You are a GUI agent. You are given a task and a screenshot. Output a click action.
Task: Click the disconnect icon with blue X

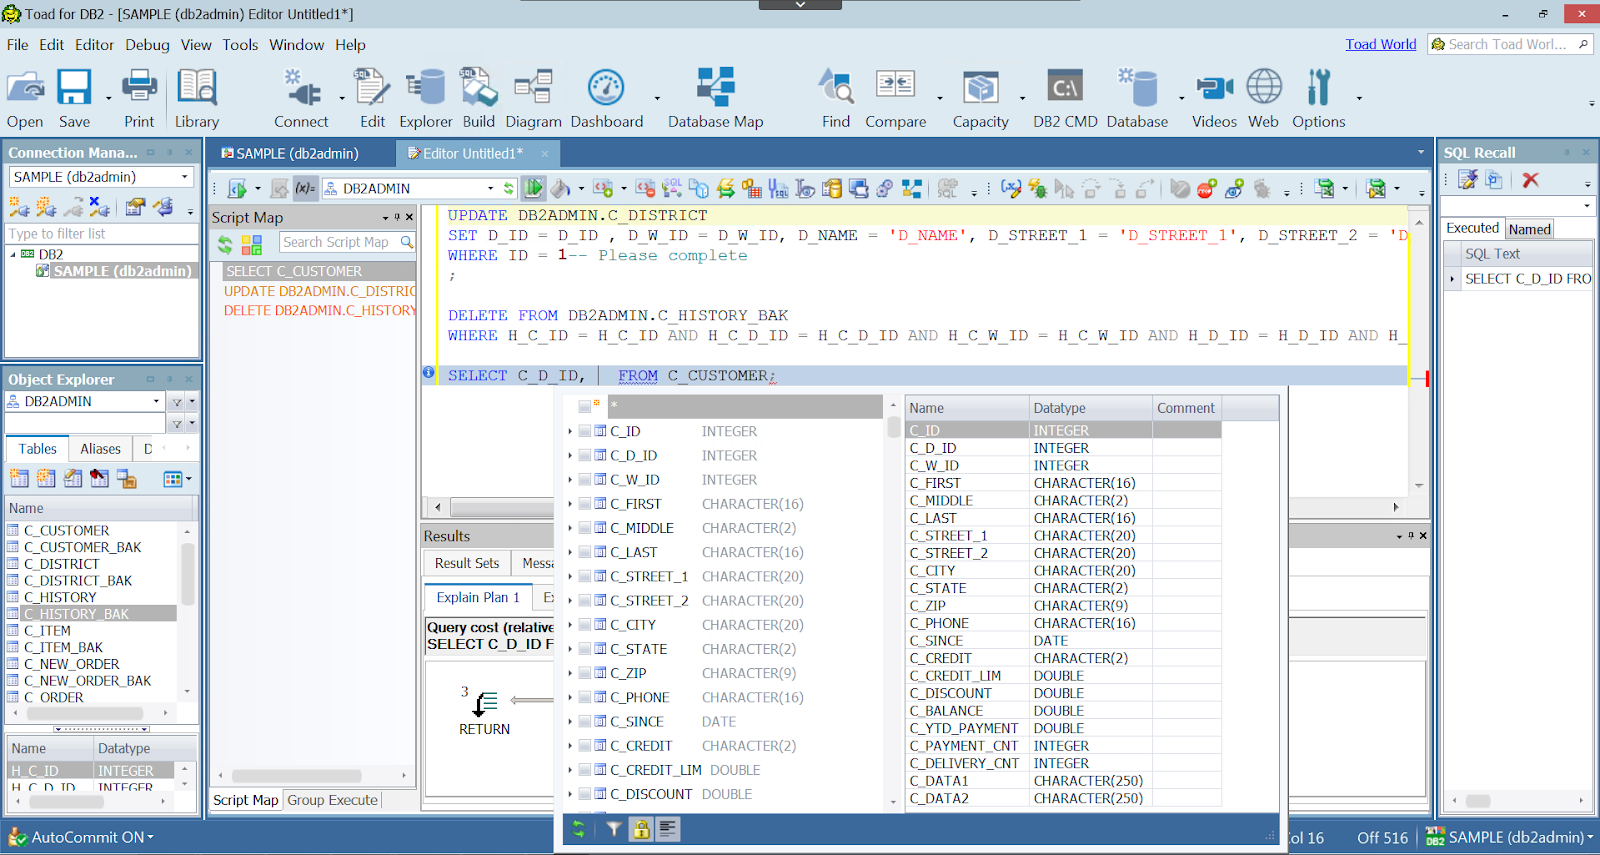pyautogui.click(x=98, y=207)
